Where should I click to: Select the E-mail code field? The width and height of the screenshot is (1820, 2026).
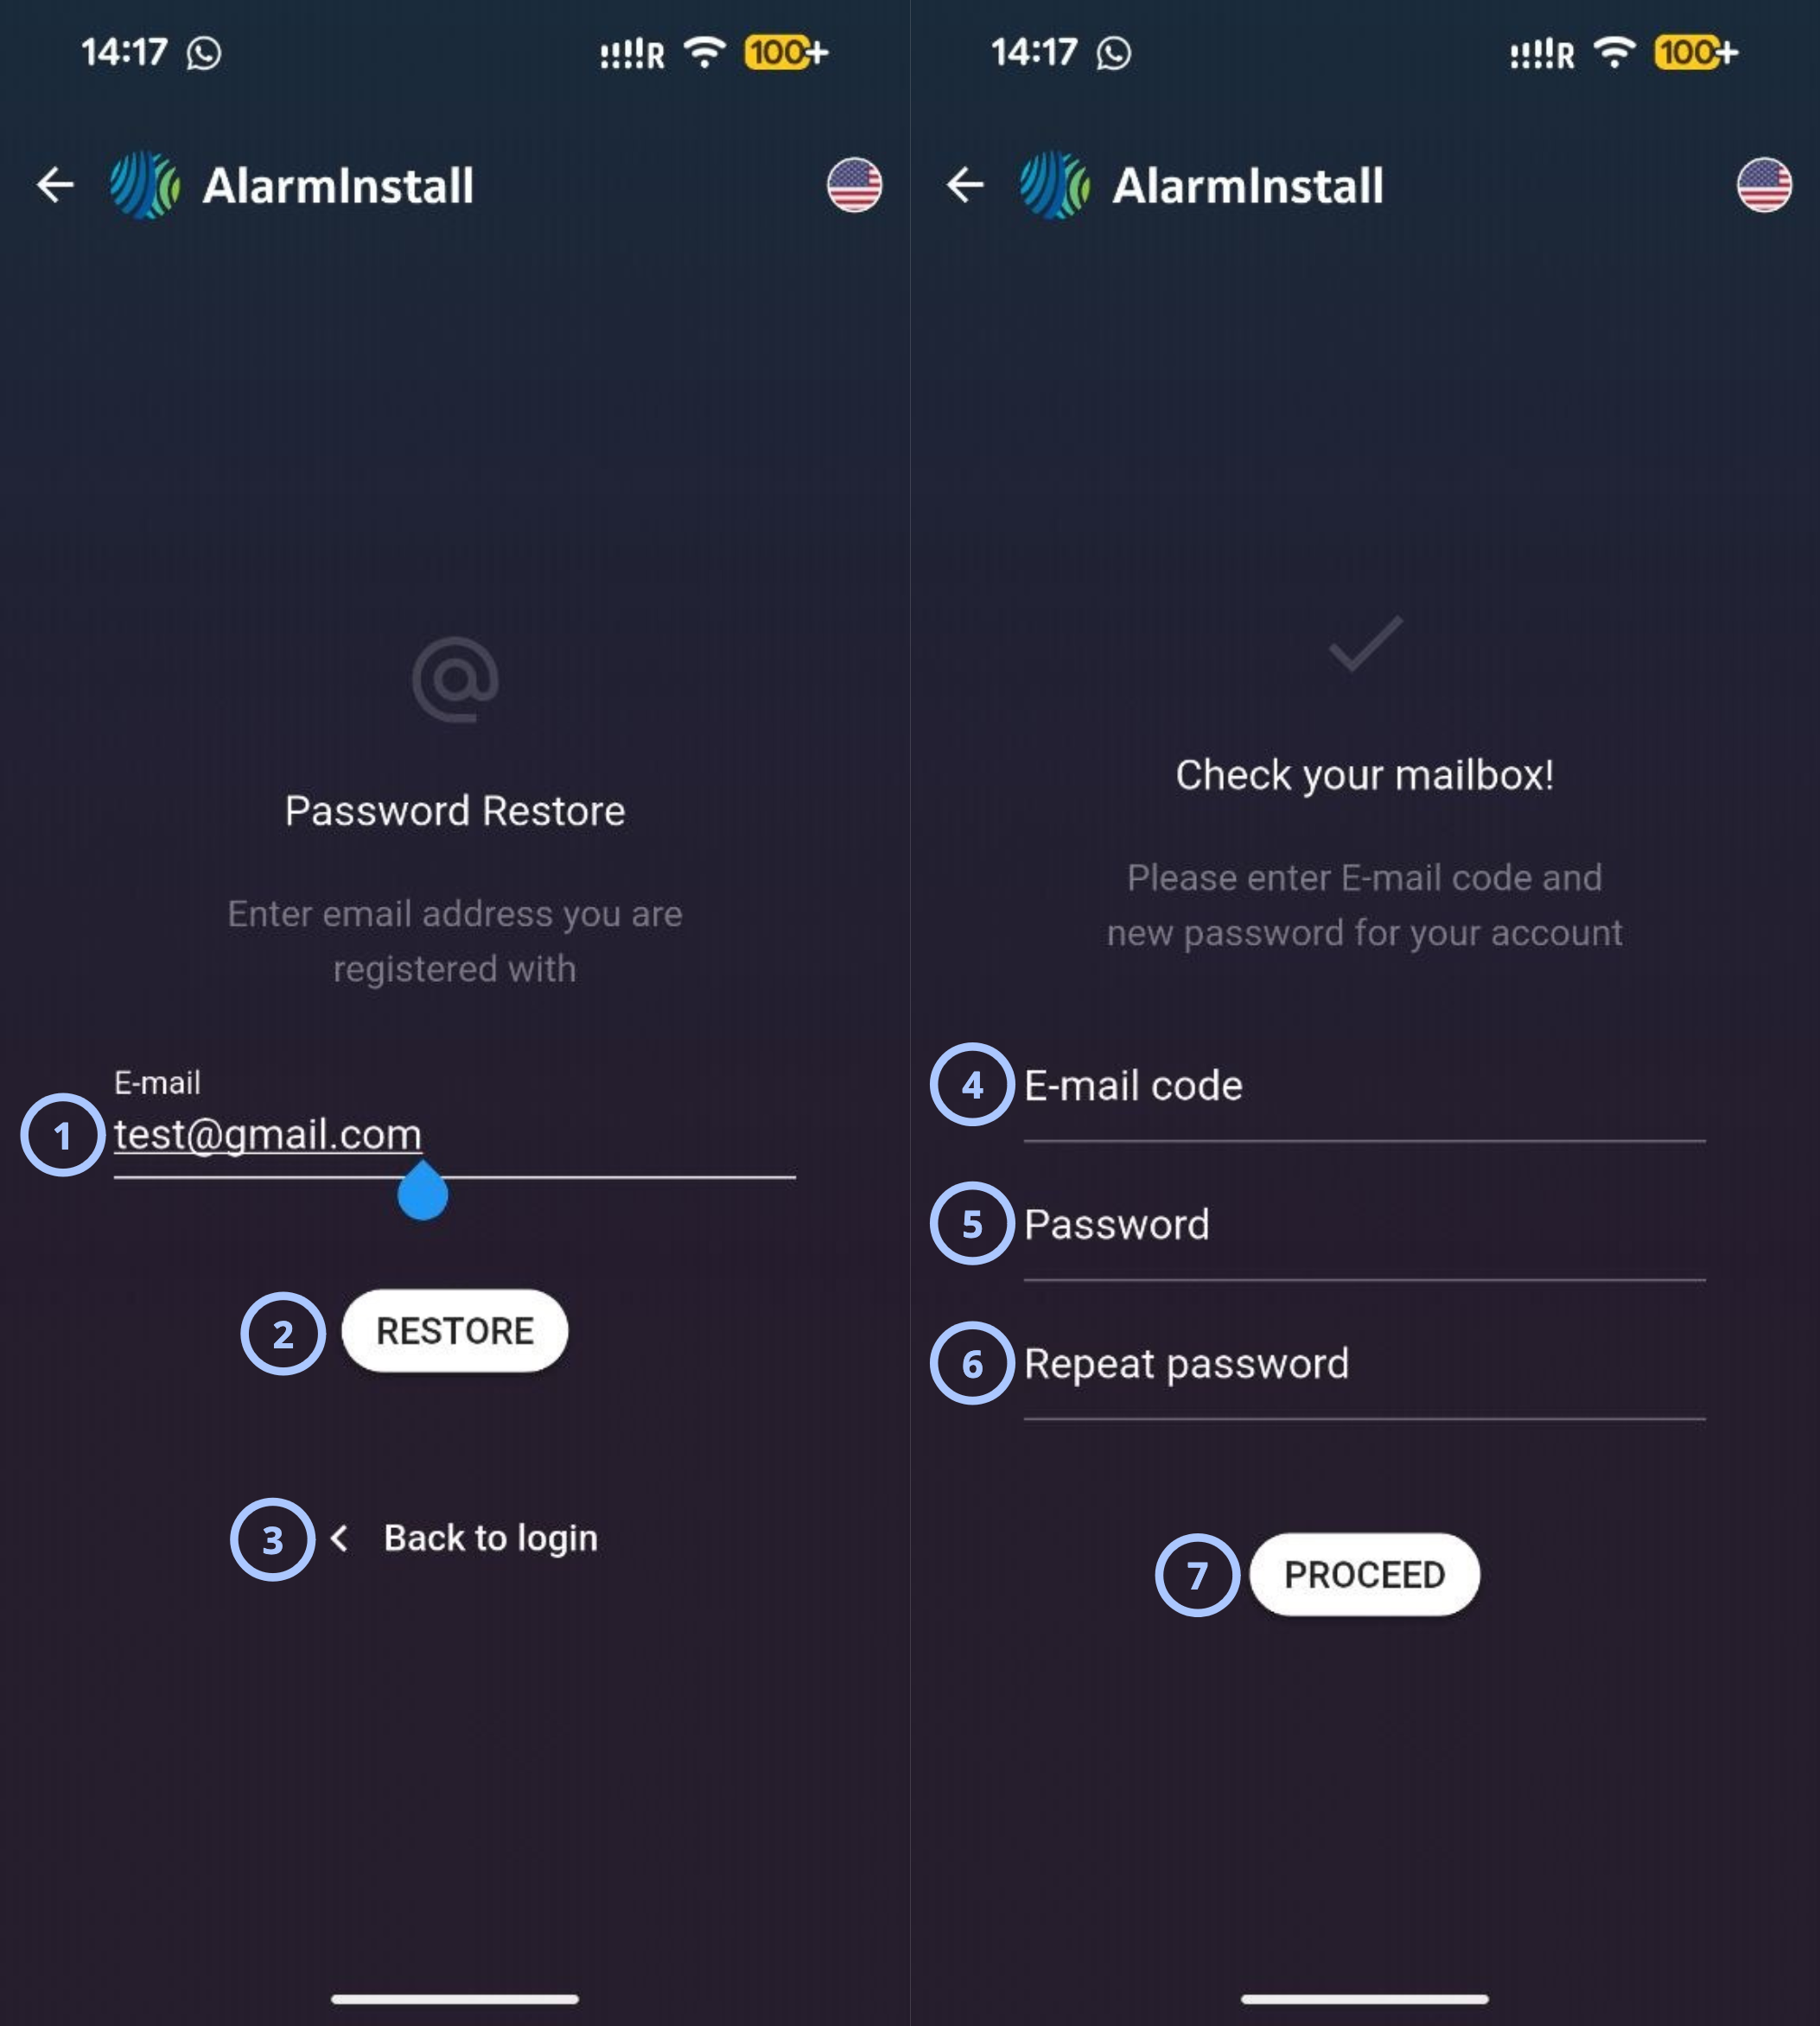pos(1364,1090)
